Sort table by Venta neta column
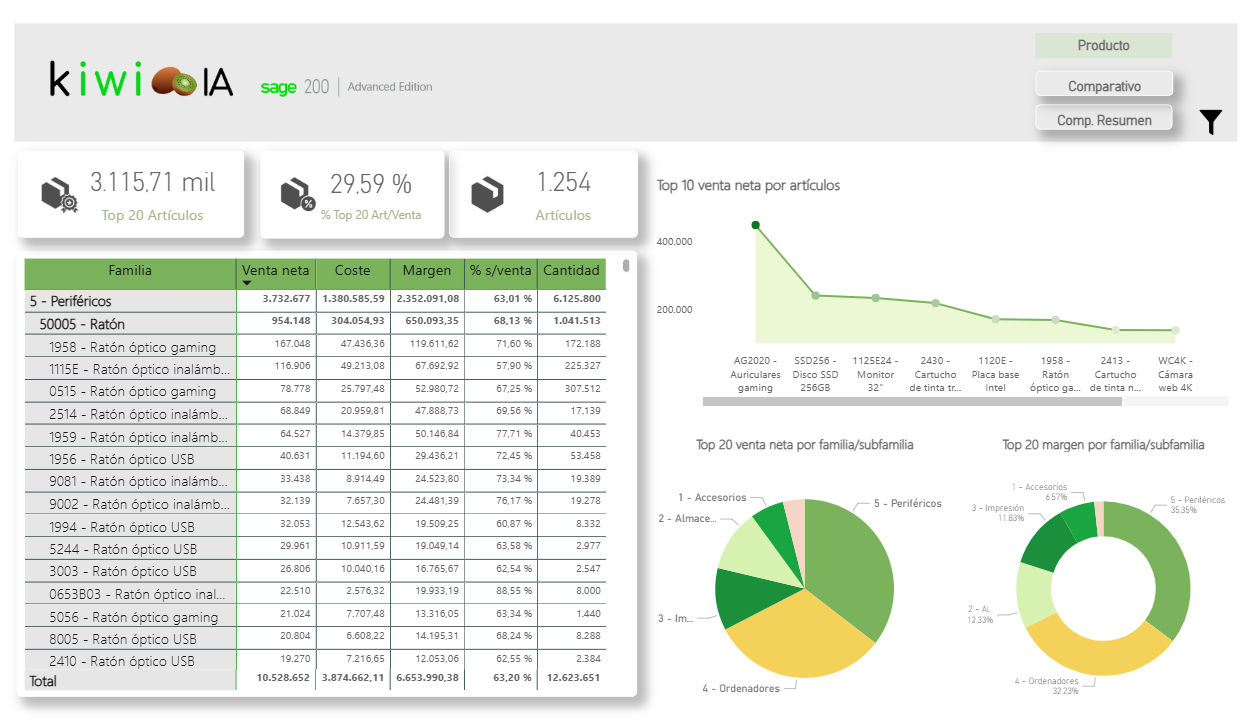The height and width of the screenshot is (724, 1248). [x=275, y=270]
